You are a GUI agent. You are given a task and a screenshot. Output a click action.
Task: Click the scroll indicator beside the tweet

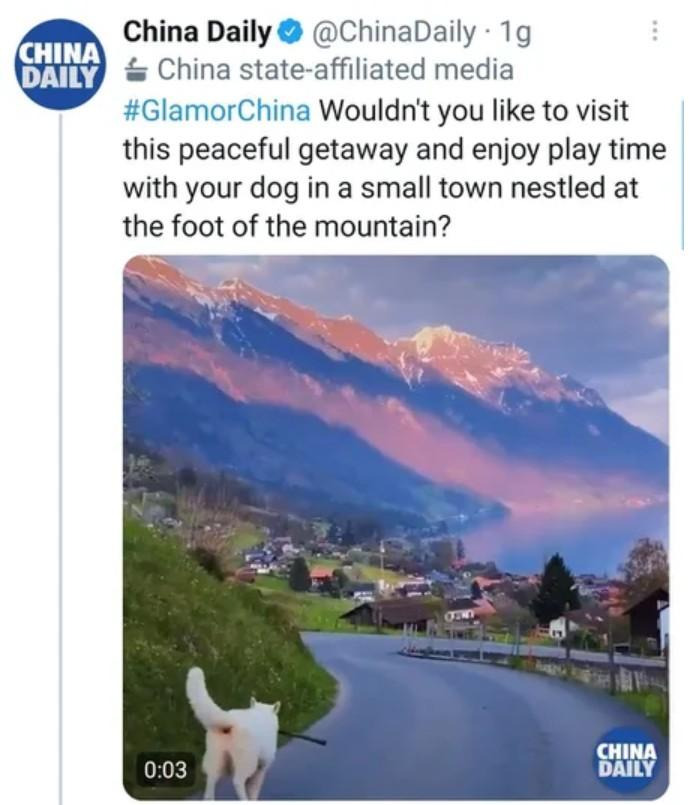[x=682, y=175]
